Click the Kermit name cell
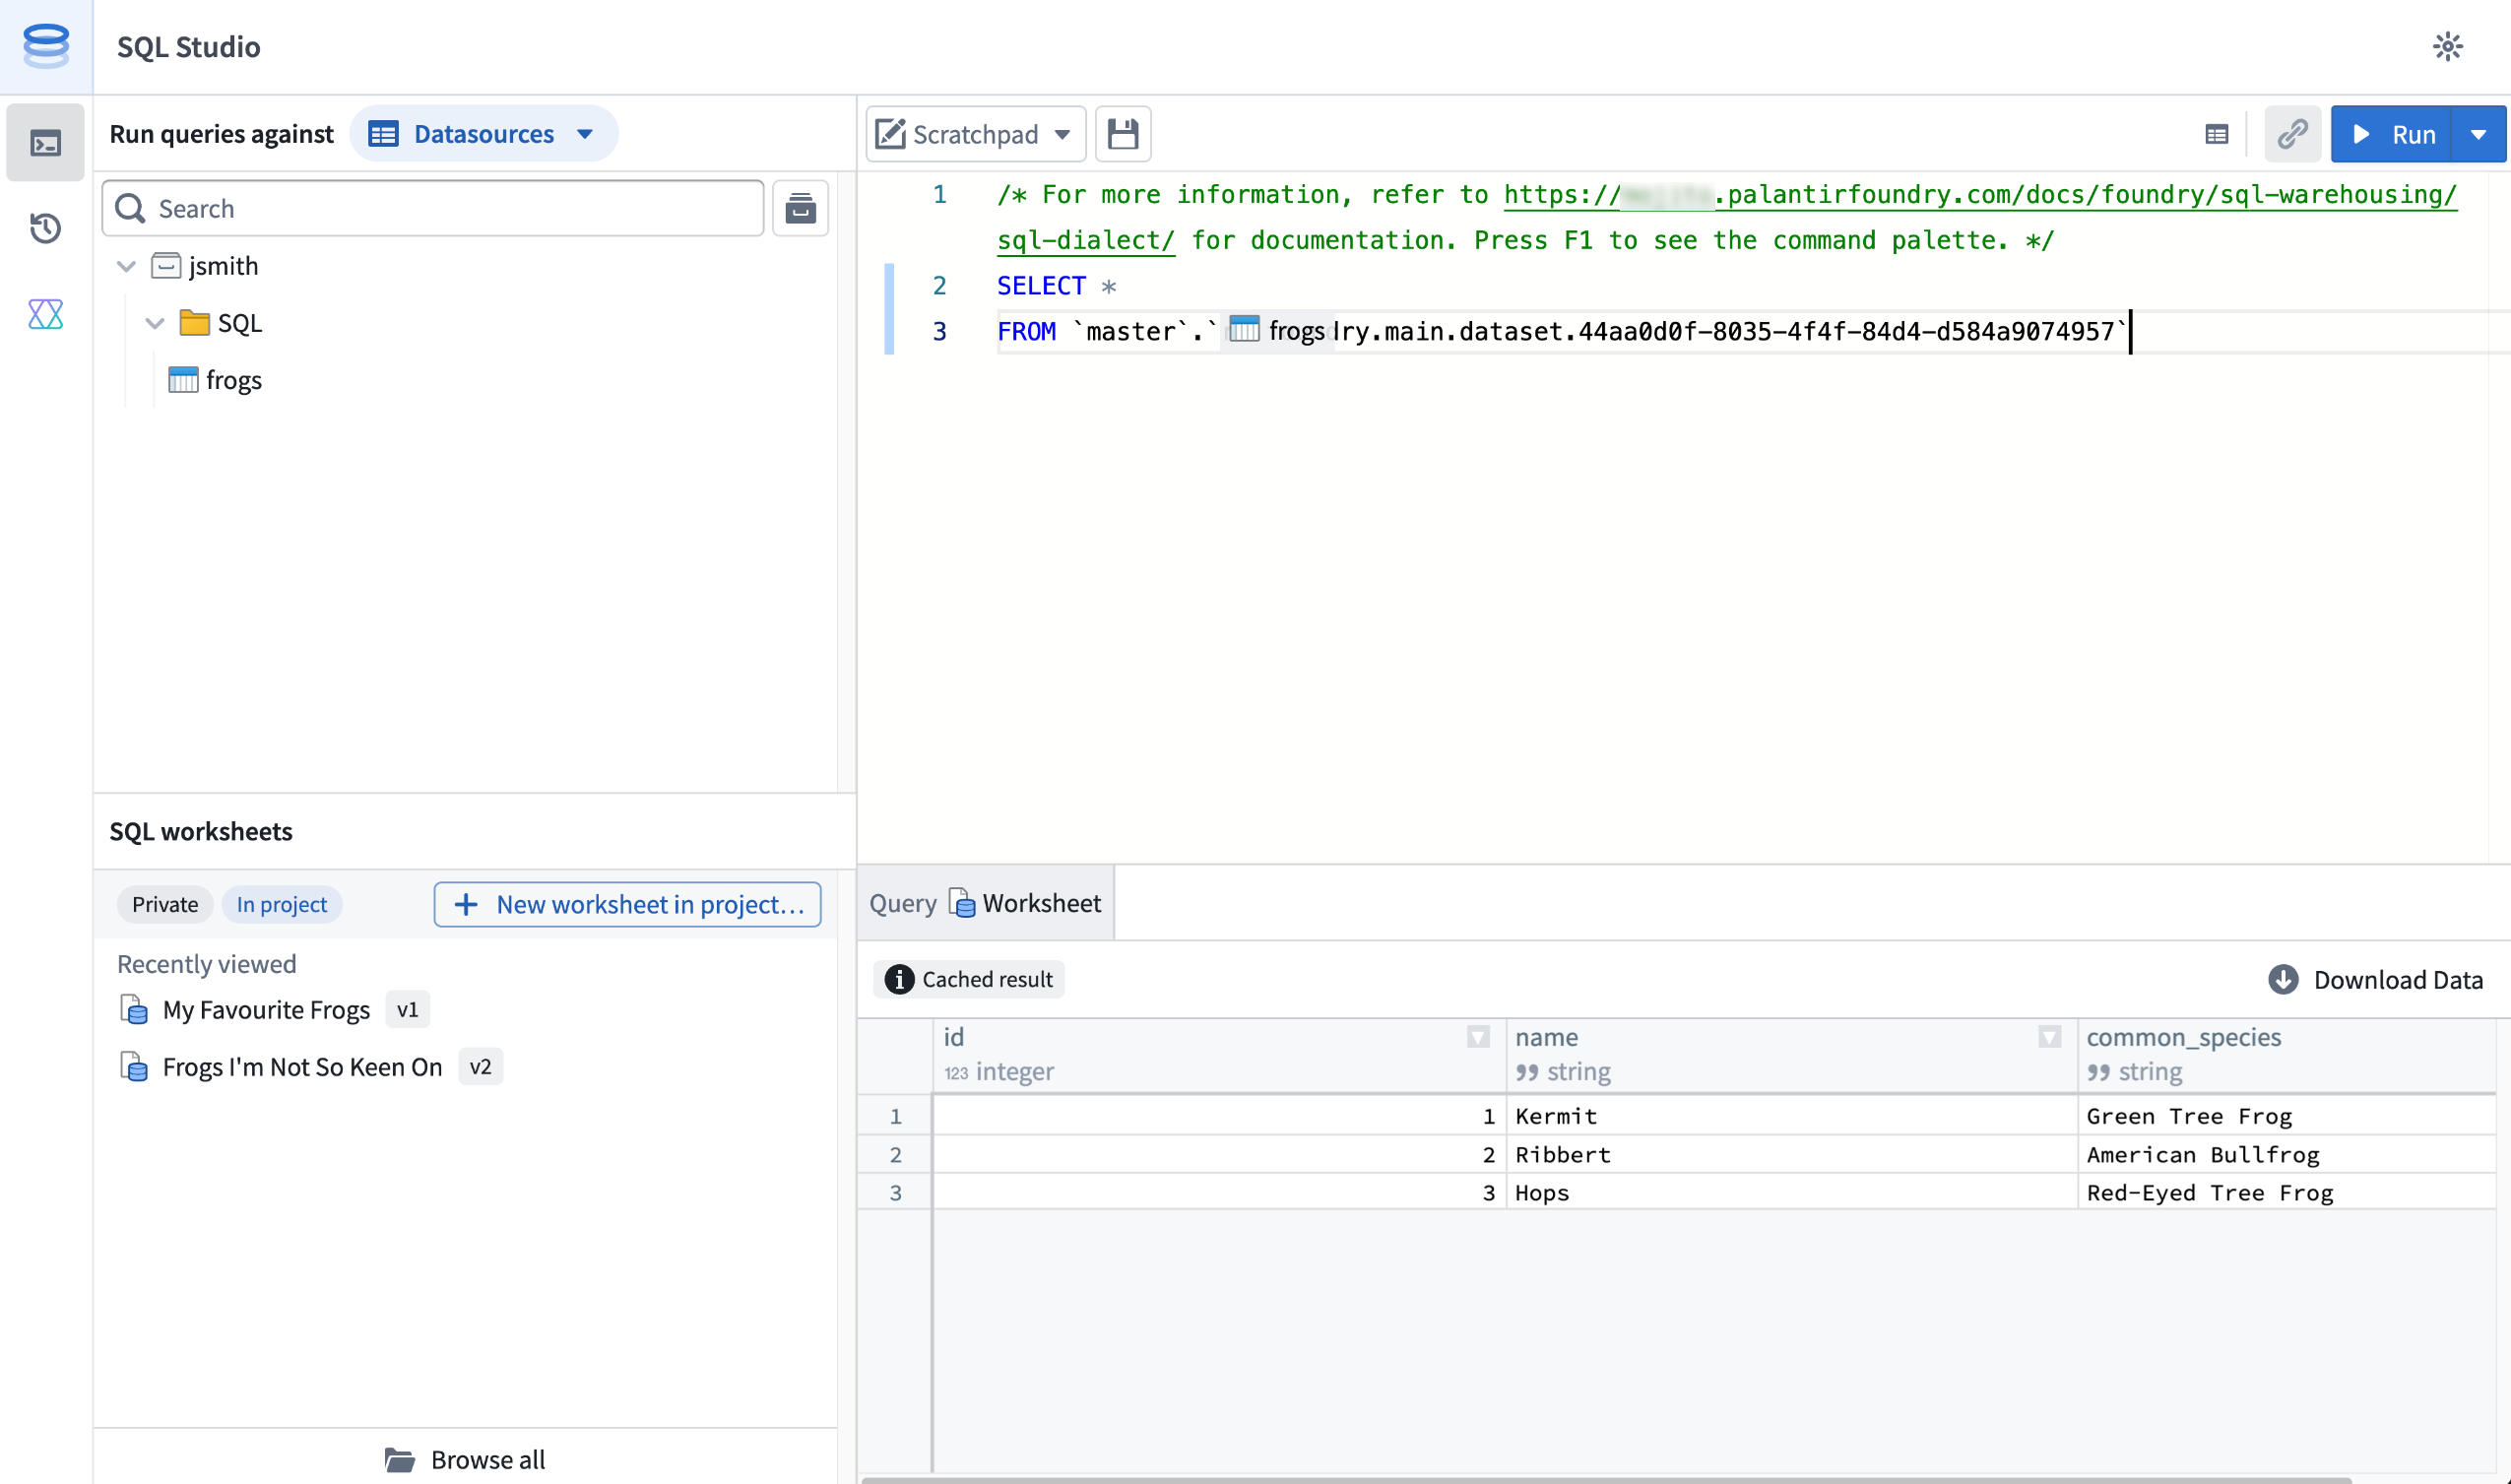 pos(1791,1116)
